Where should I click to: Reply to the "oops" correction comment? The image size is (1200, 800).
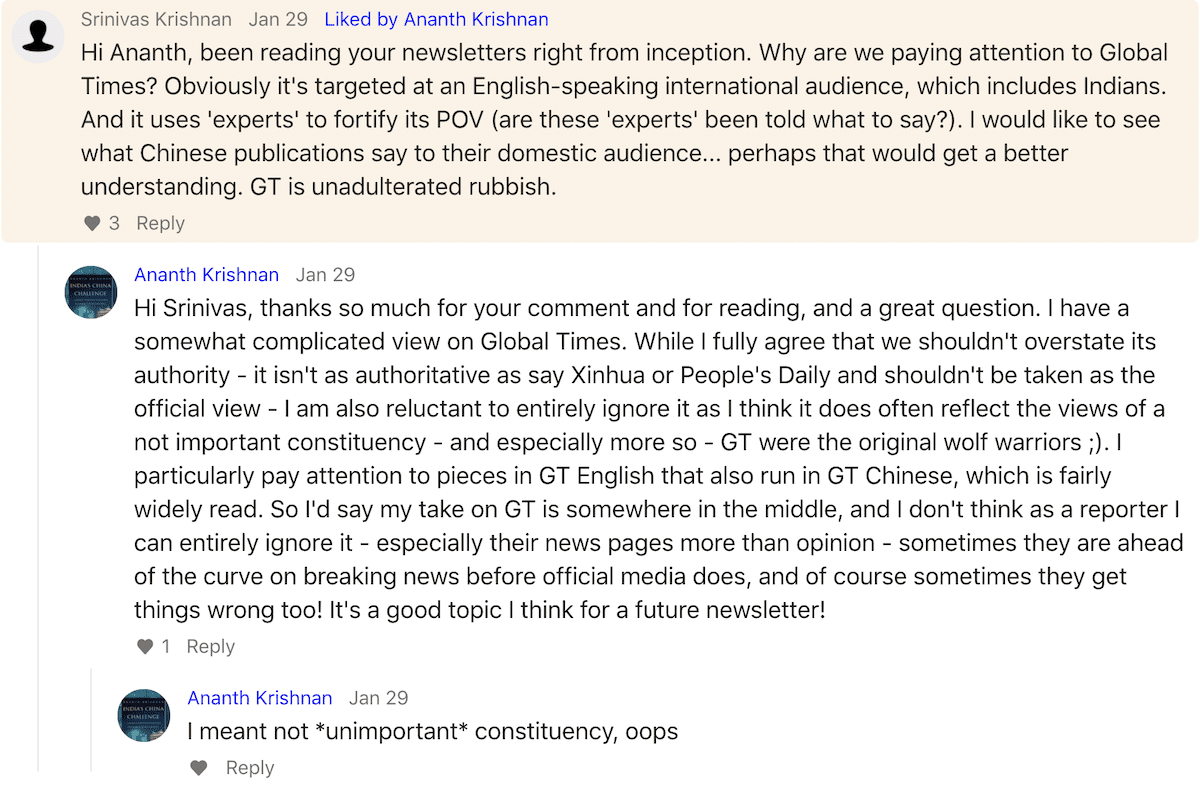coord(250,768)
